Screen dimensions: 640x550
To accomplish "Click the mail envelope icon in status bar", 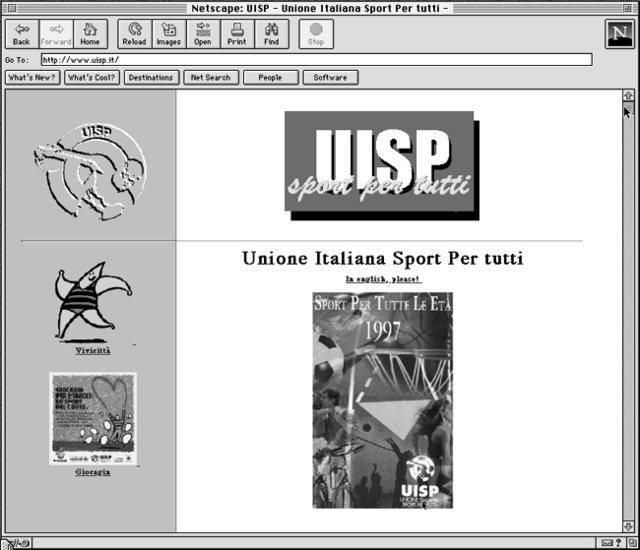I will (607, 543).
